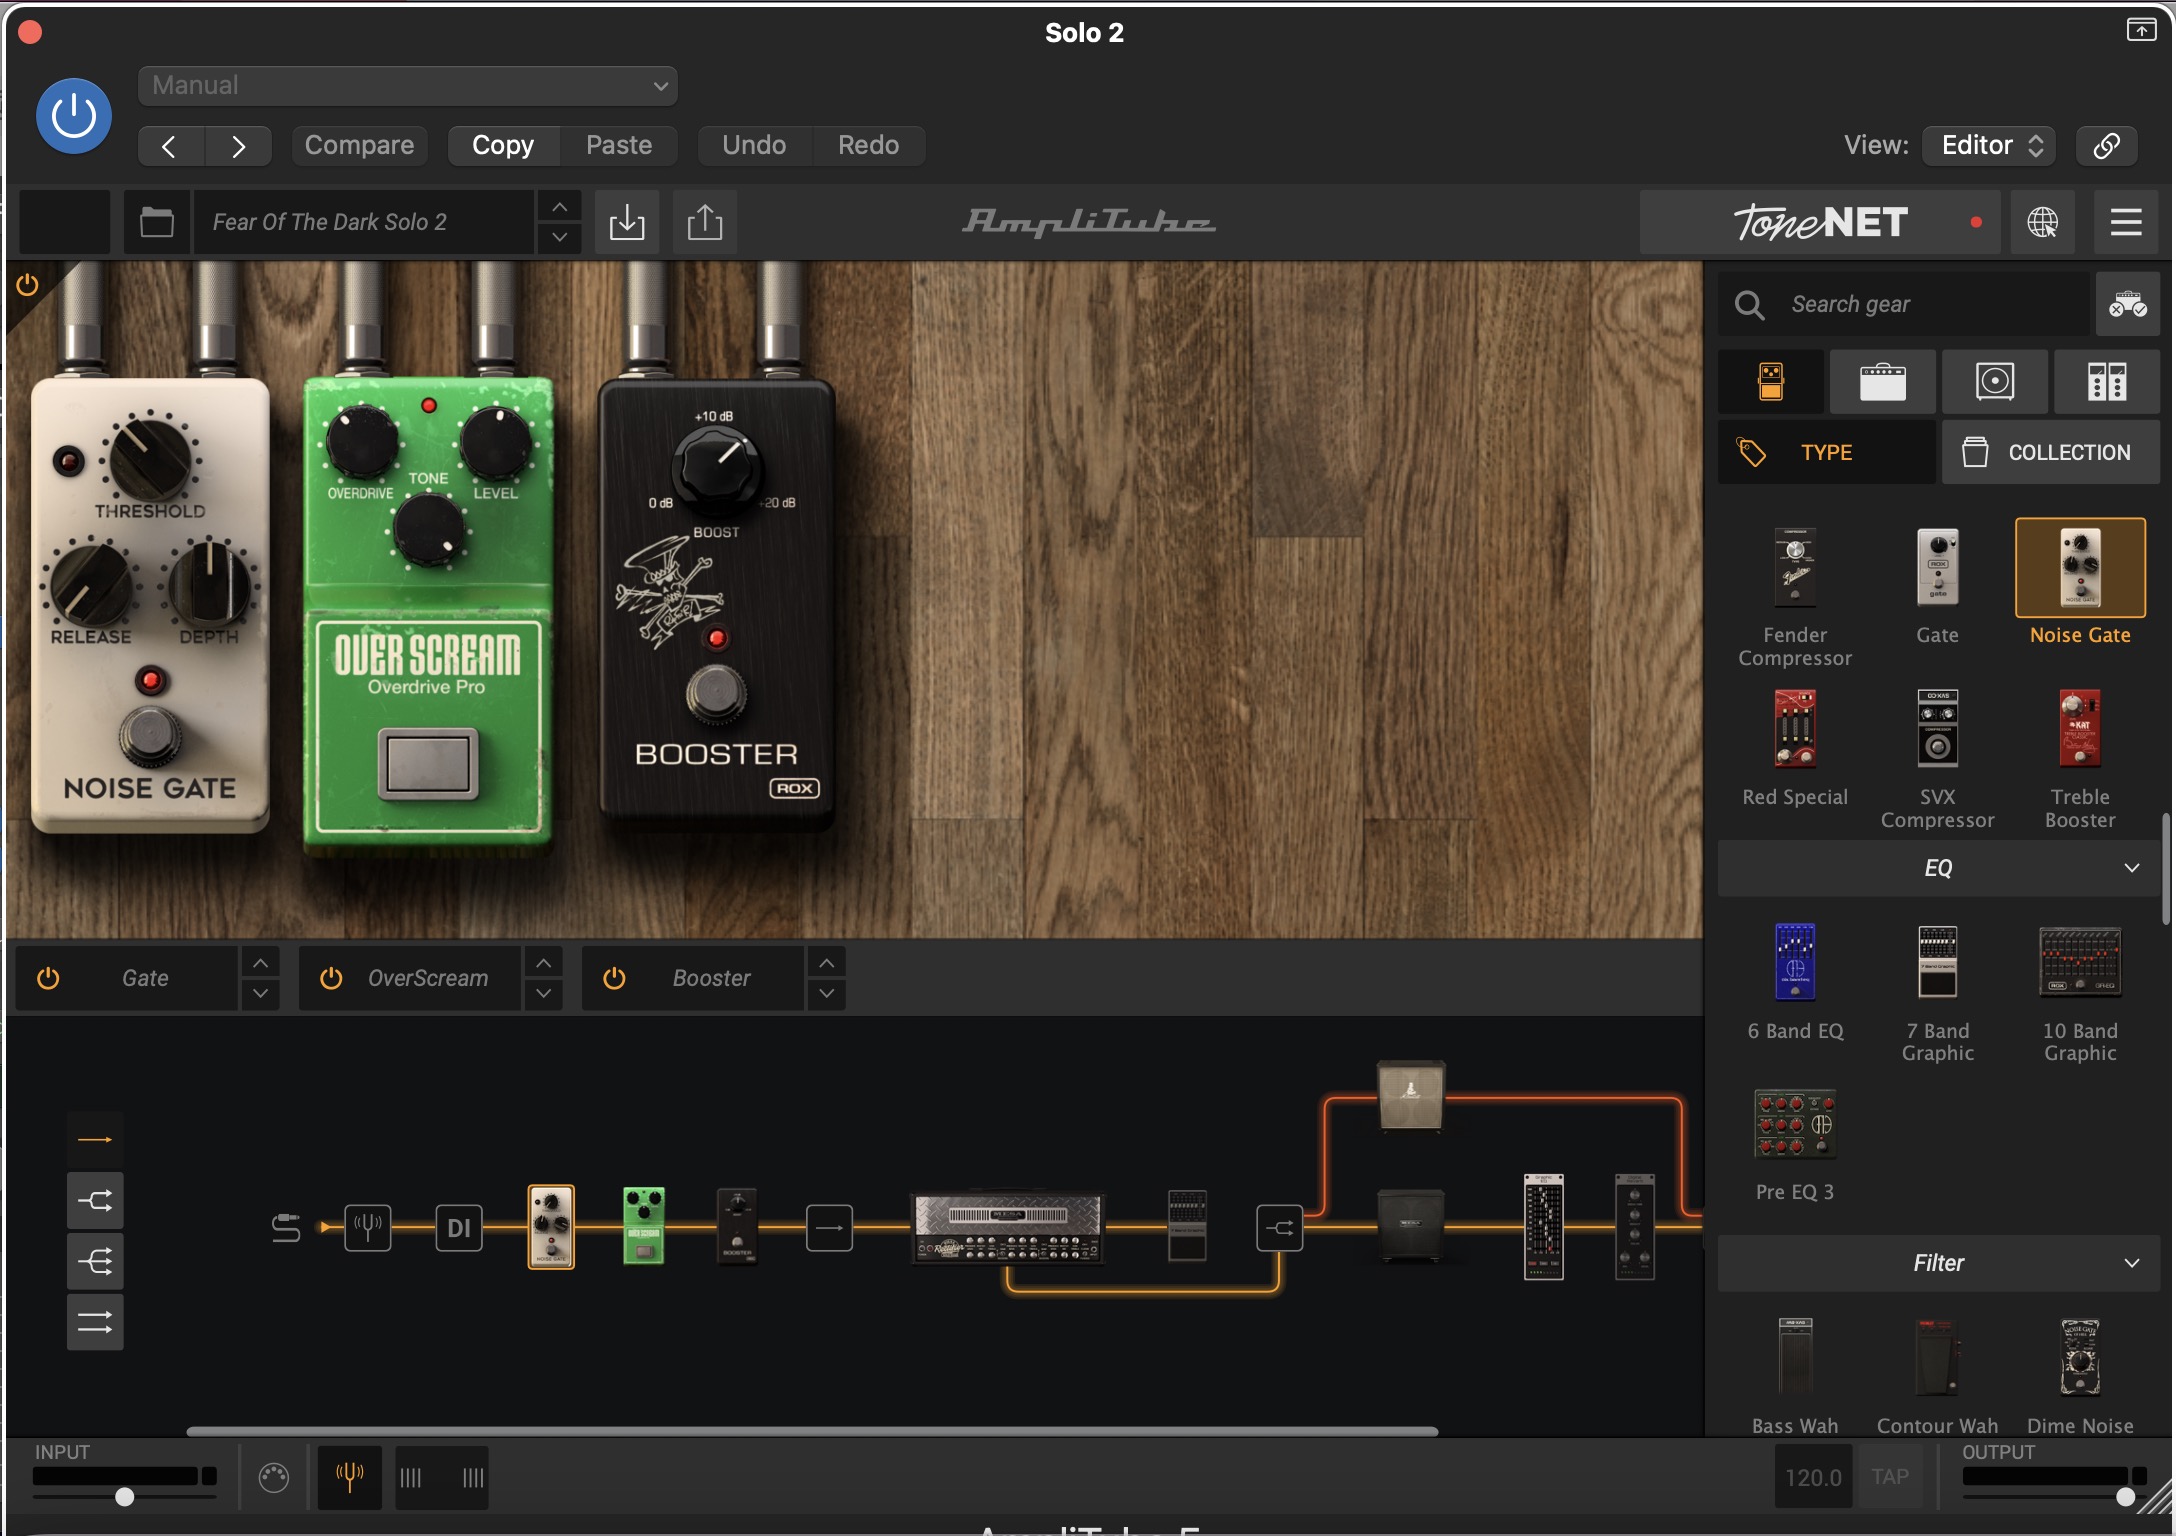Toggle the stomp section bypass power icon
The height and width of the screenshot is (1536, 2176).
[x=27, y=285]
